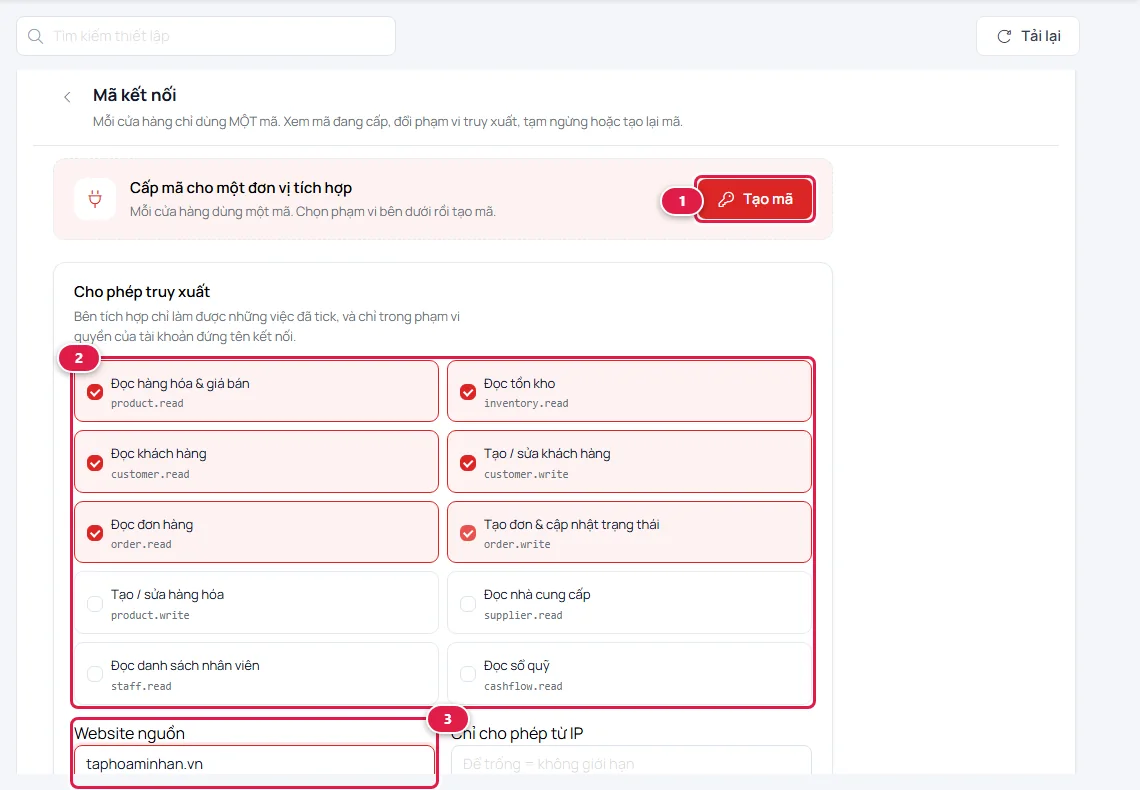Click the order.write scope code

517,544
